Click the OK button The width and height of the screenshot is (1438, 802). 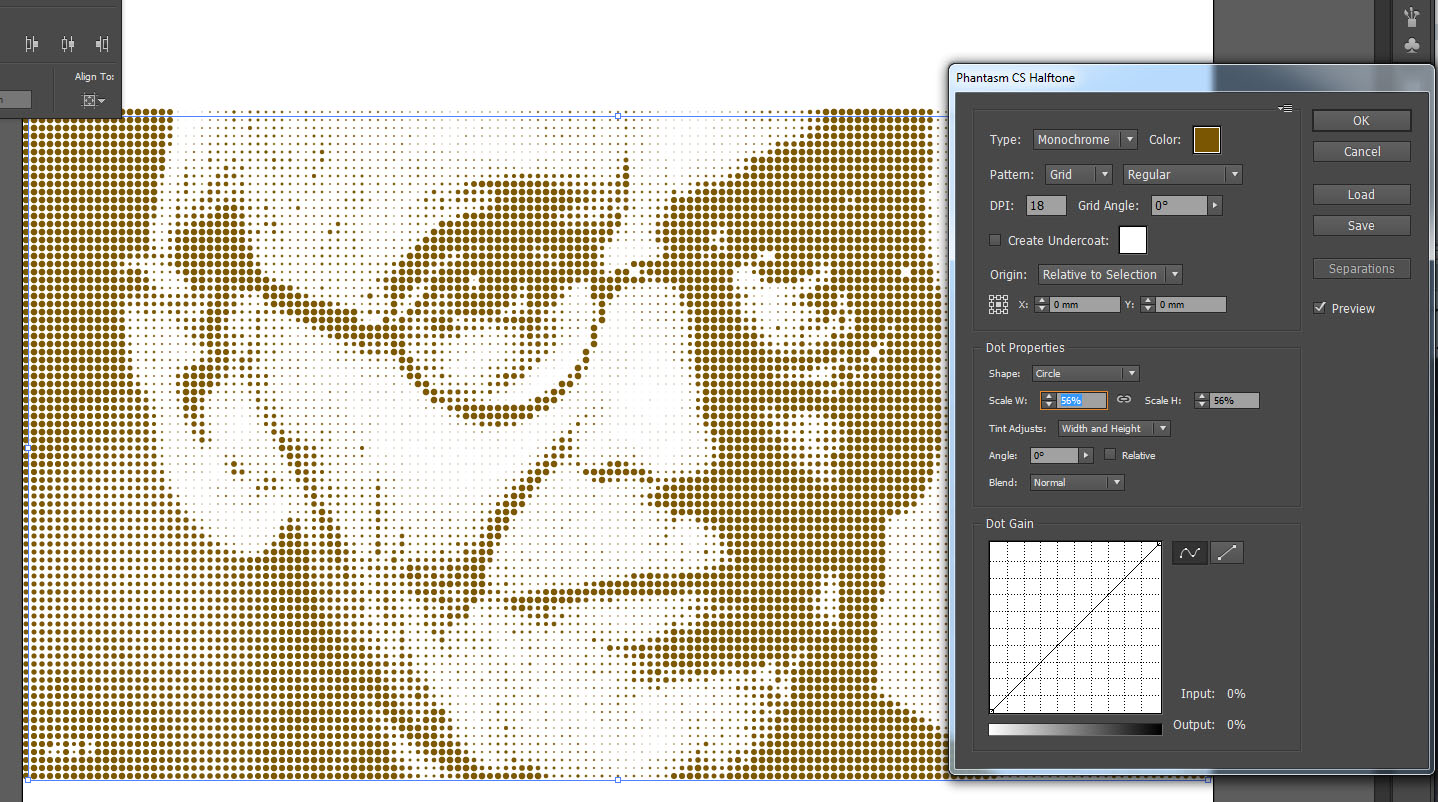1361,120
